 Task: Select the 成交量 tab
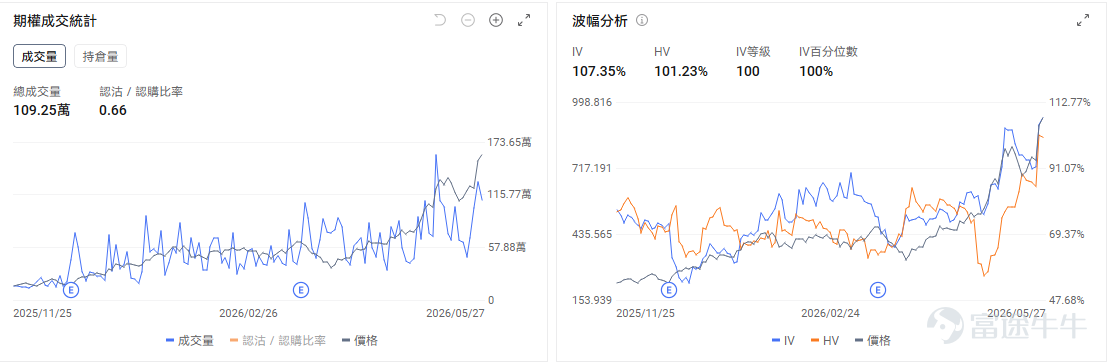(x=40, y=56)
